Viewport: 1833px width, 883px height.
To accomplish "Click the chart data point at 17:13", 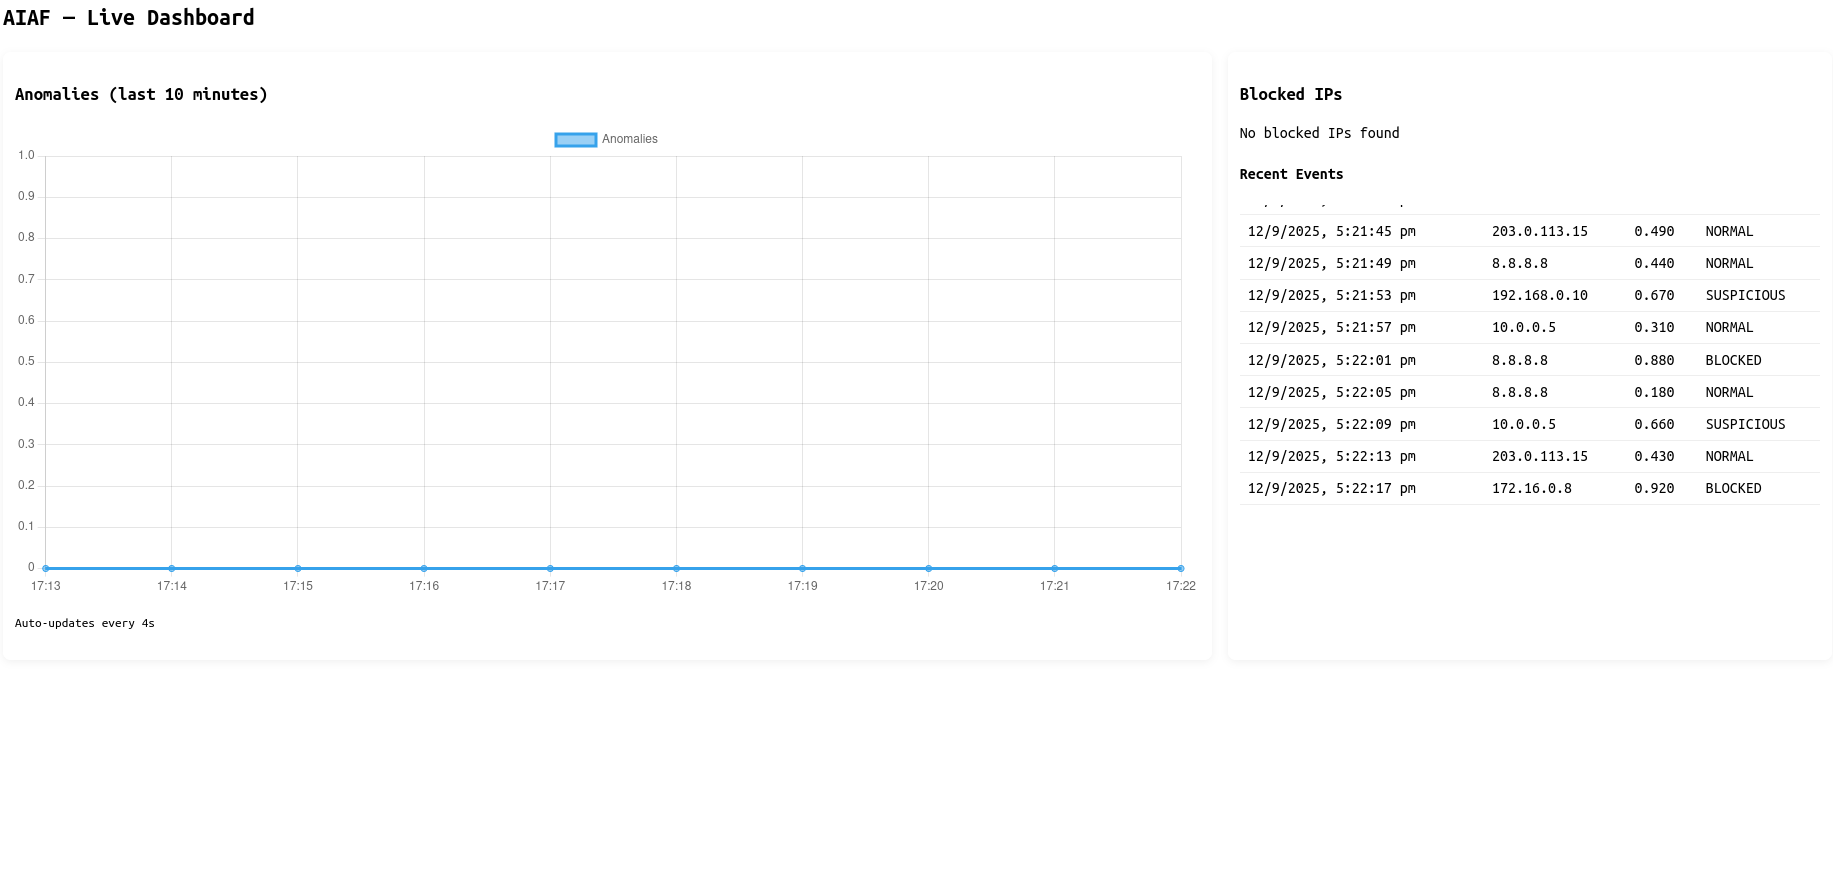I will coord(46,568).
